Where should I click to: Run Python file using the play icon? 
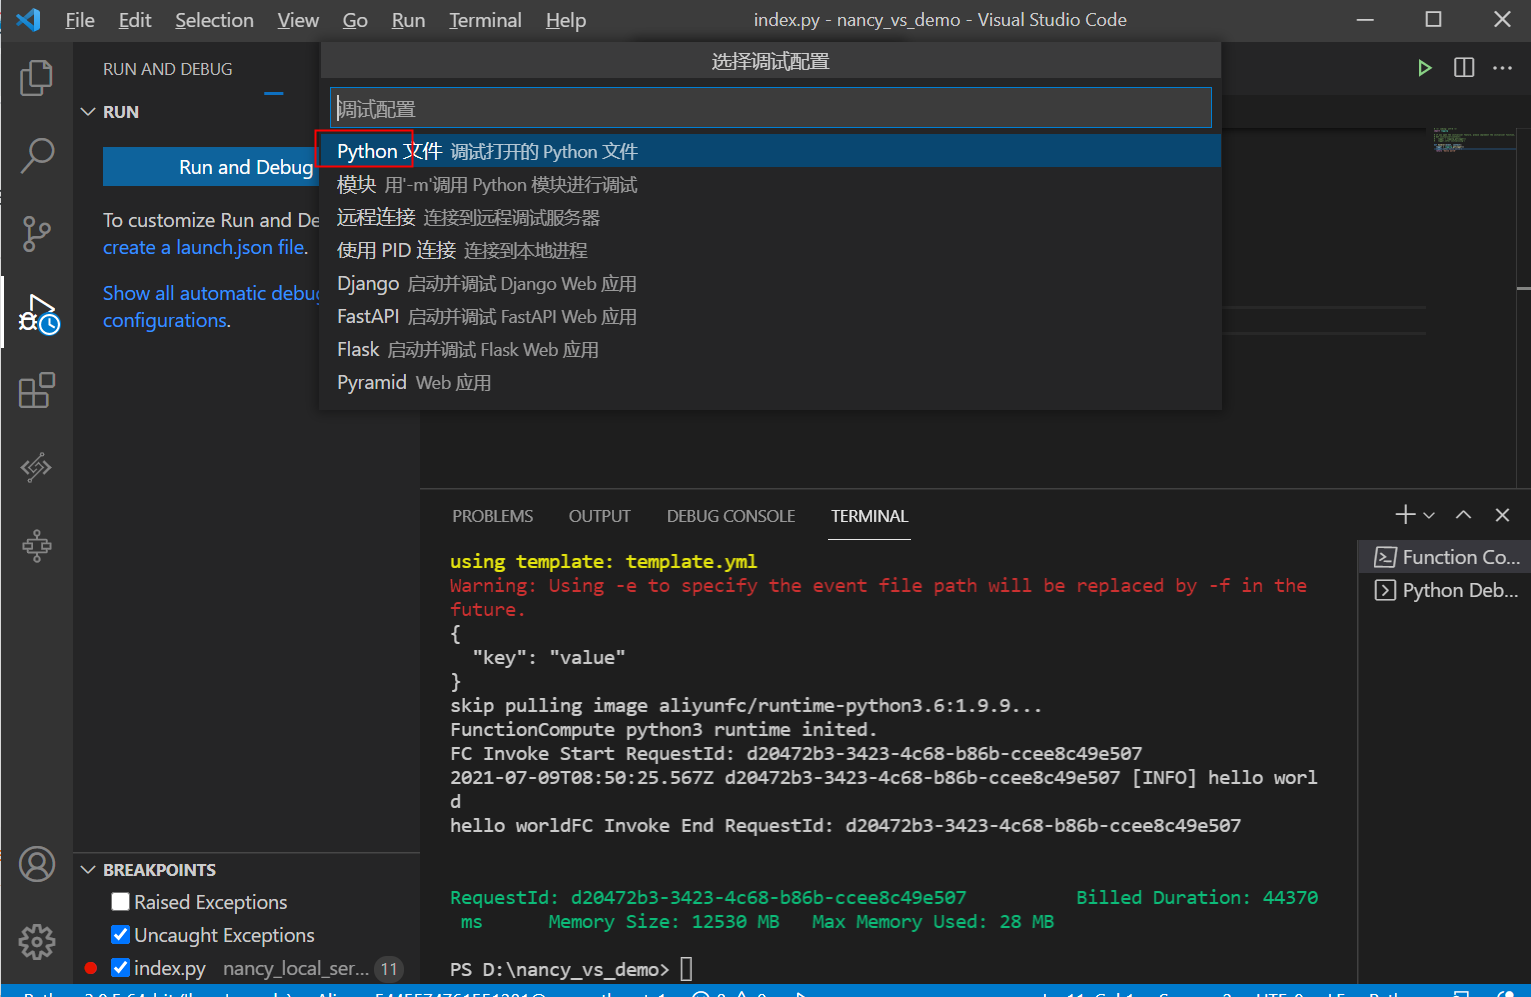[1425, 68]
